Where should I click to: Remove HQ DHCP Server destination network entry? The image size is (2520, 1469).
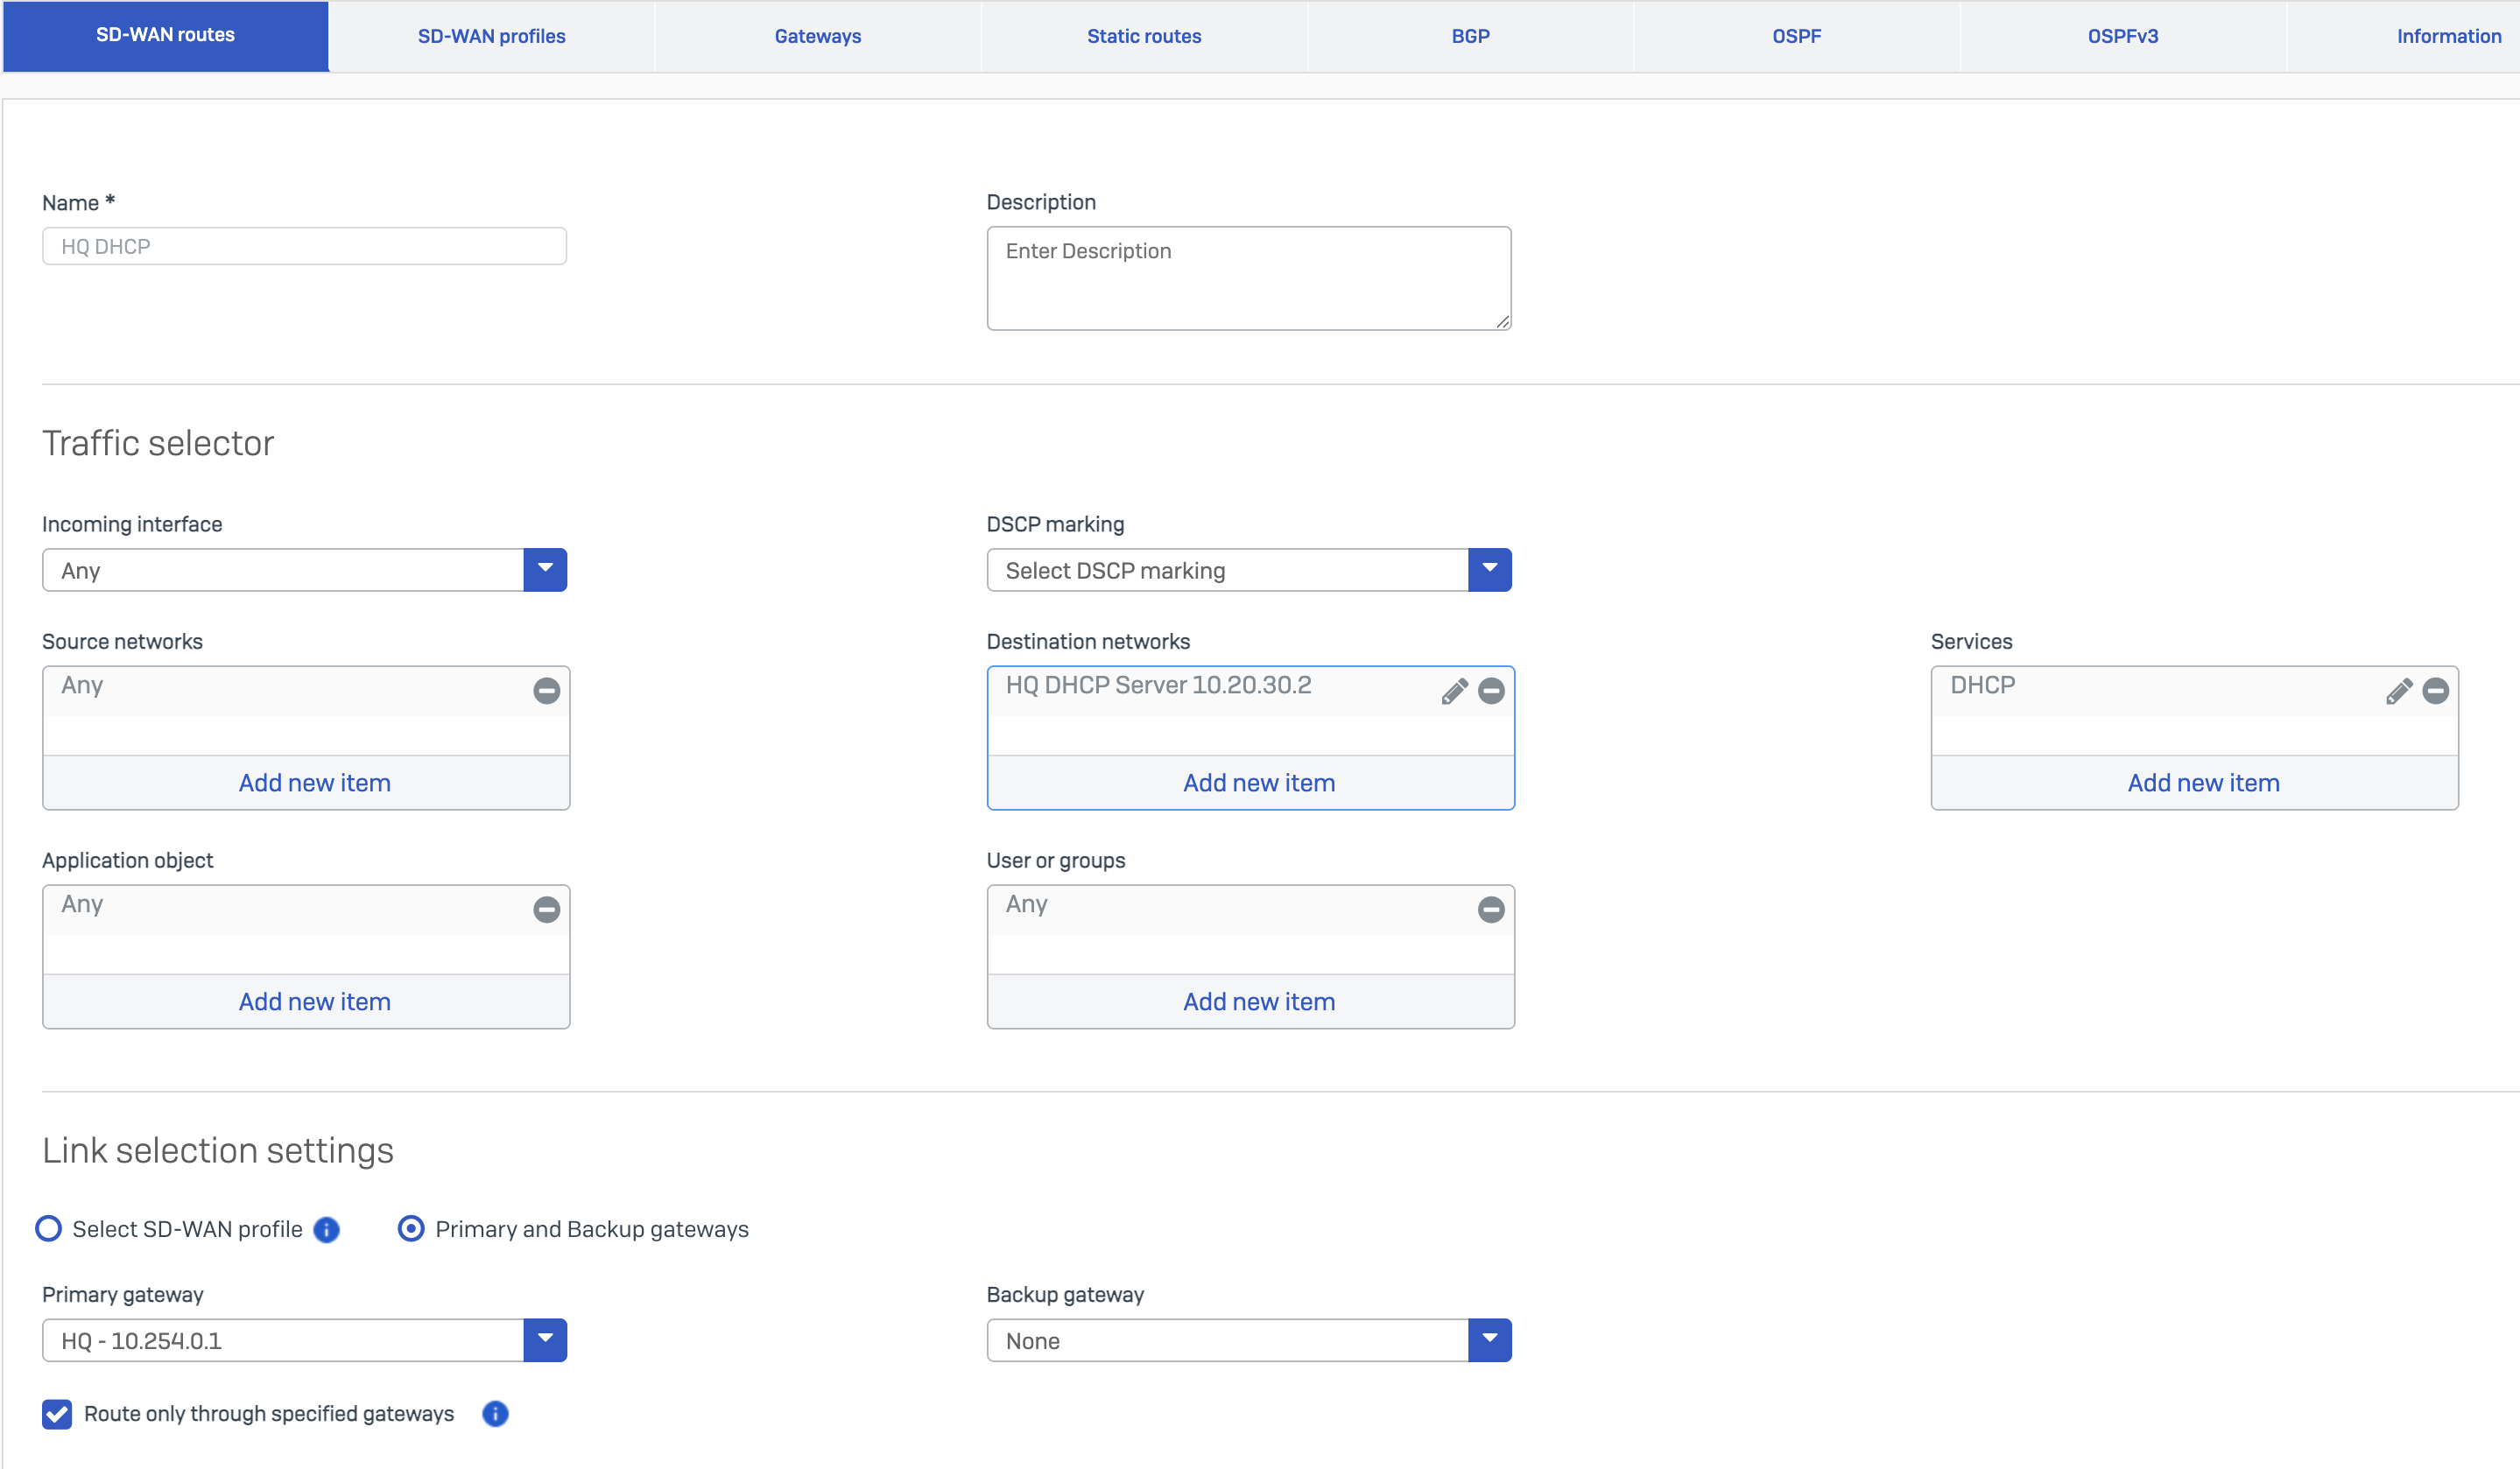pos(1491,691)
